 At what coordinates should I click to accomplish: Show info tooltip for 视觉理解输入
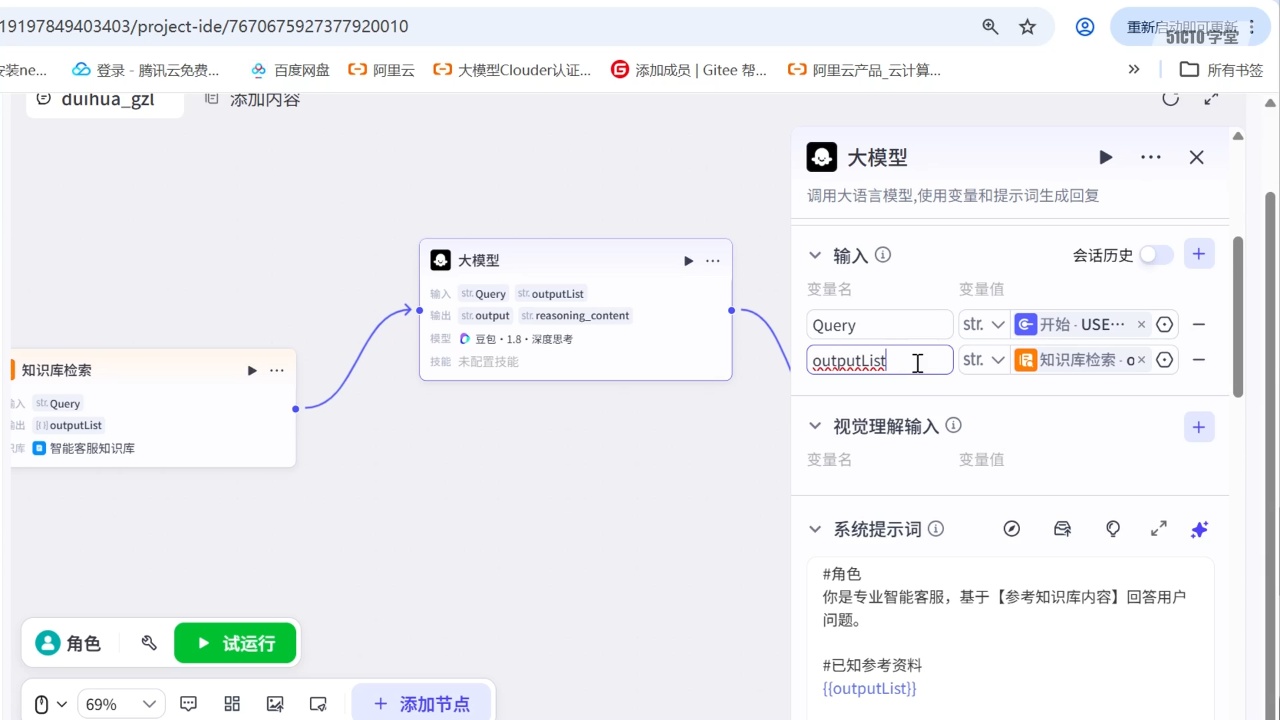point(954,425)
